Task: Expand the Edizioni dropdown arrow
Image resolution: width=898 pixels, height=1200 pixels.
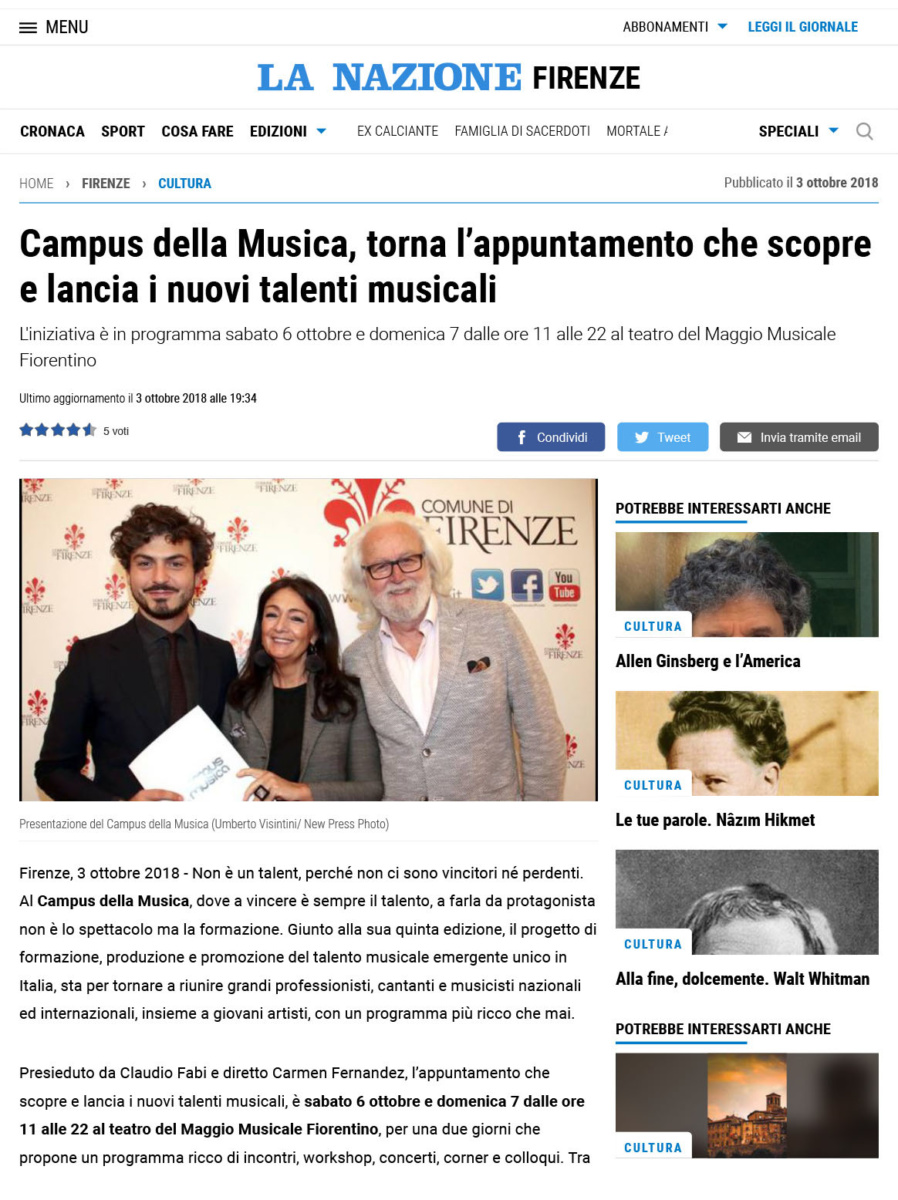Action: 321,131
